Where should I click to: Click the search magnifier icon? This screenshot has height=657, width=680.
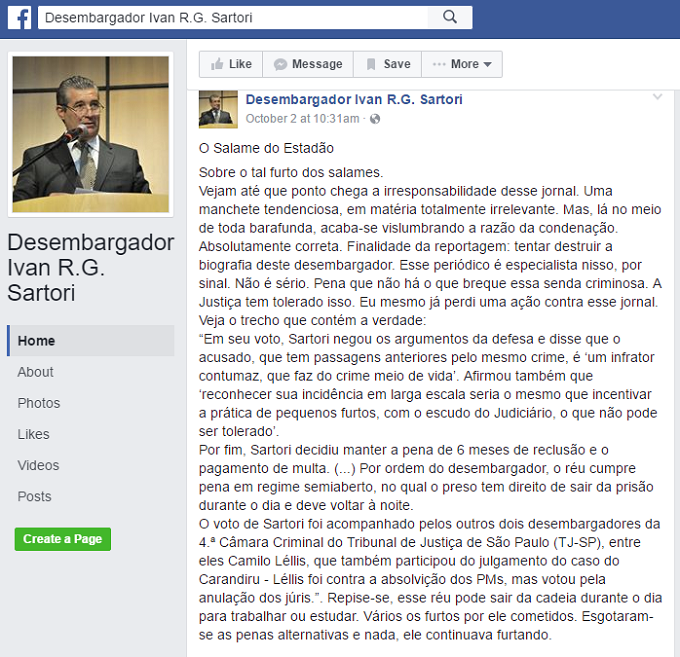pos(450,17)
